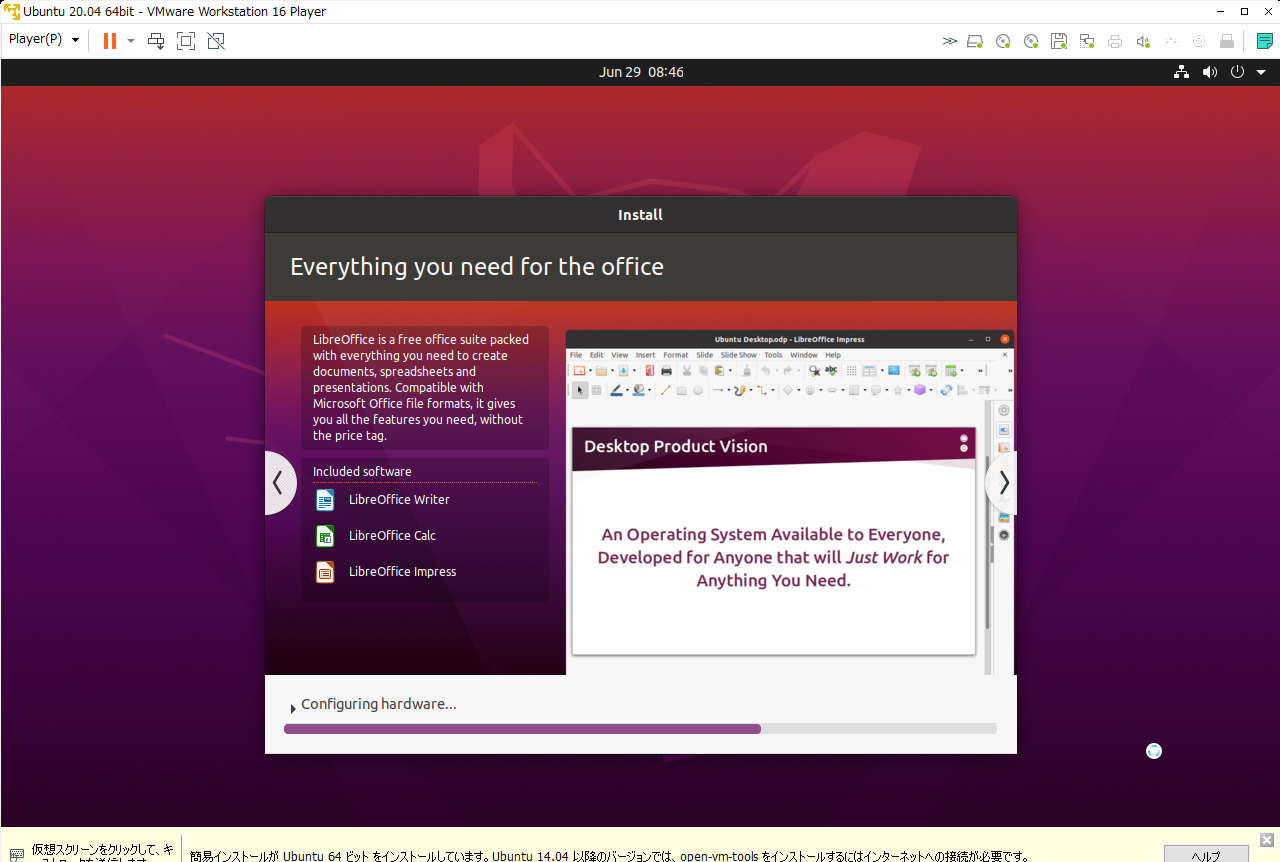
Task: Click the 'Included software' heading
Action: point(362,471)
